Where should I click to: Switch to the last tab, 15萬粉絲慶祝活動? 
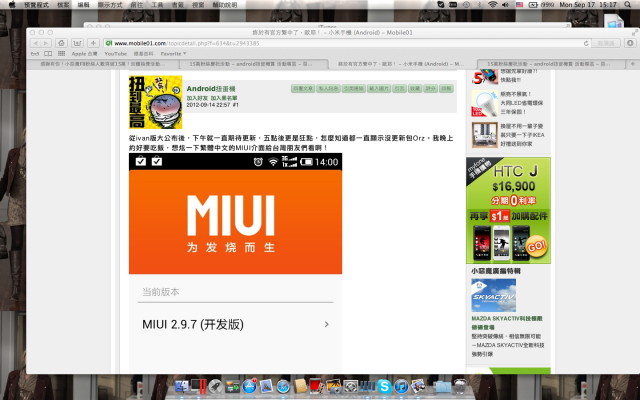coord(551,64)
